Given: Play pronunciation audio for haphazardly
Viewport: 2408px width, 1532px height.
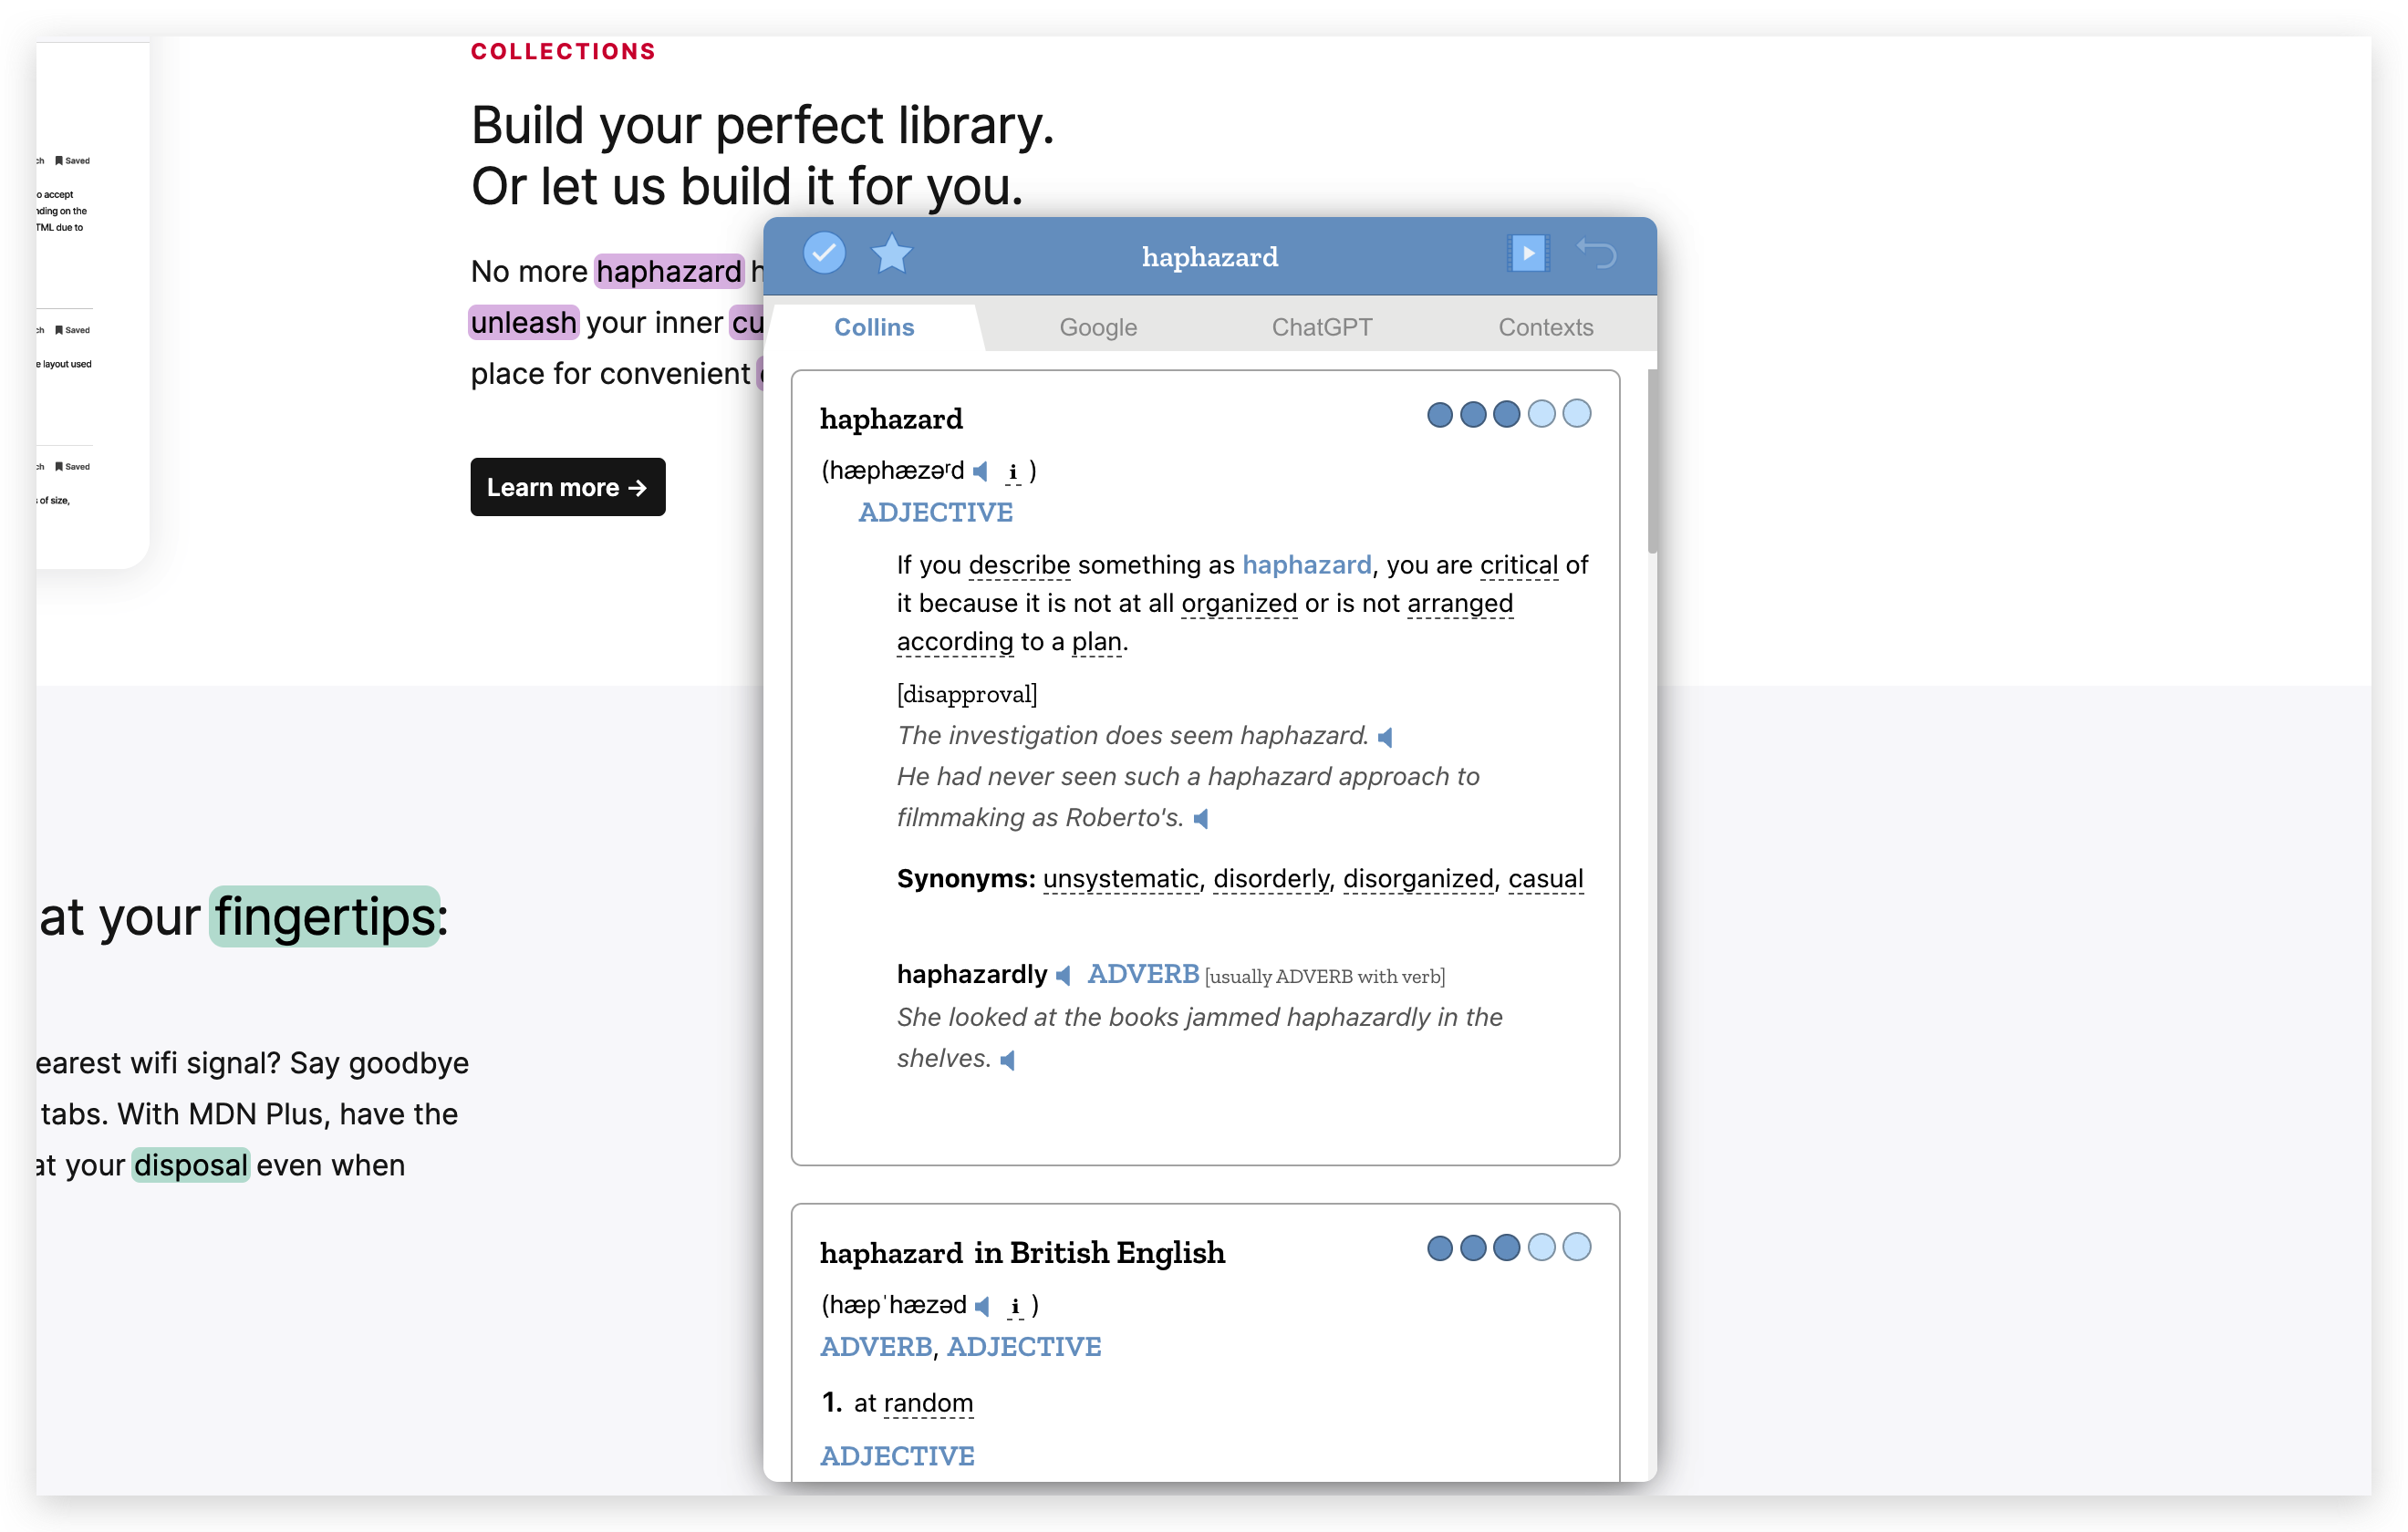Looking at the screenshot, I should 1064,976.
